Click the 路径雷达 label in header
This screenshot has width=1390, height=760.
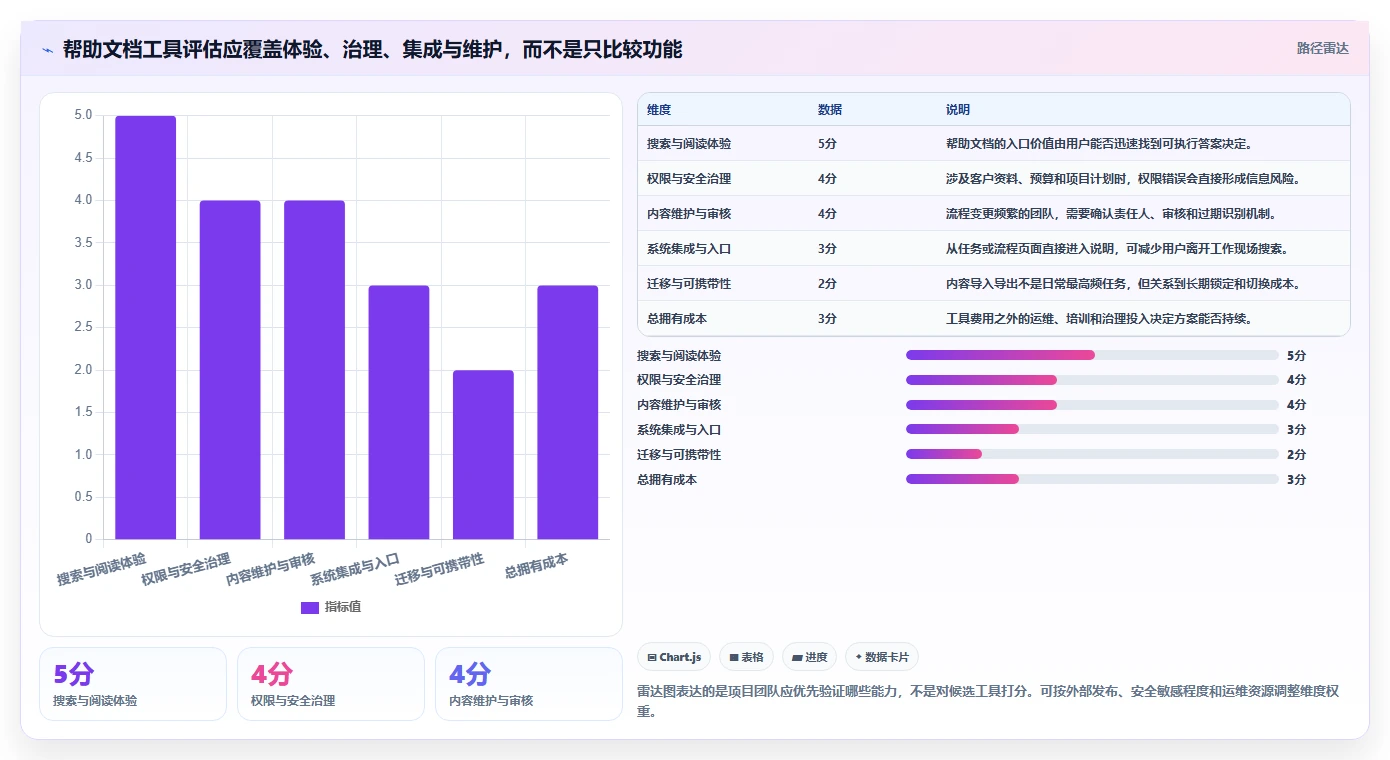[x=1322, y=48]
